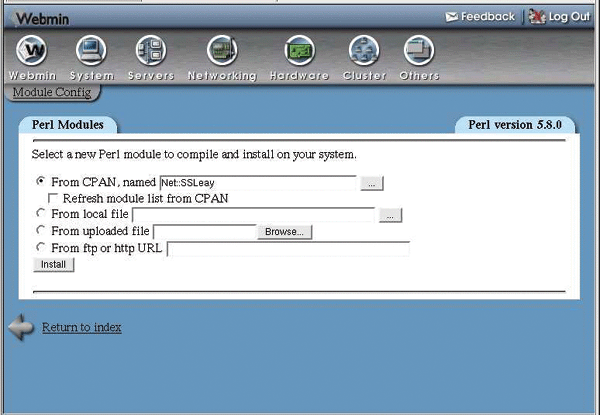Open the Others category icon
The image size is (600, 415).
pyautogui.click(x=418, y=51)
